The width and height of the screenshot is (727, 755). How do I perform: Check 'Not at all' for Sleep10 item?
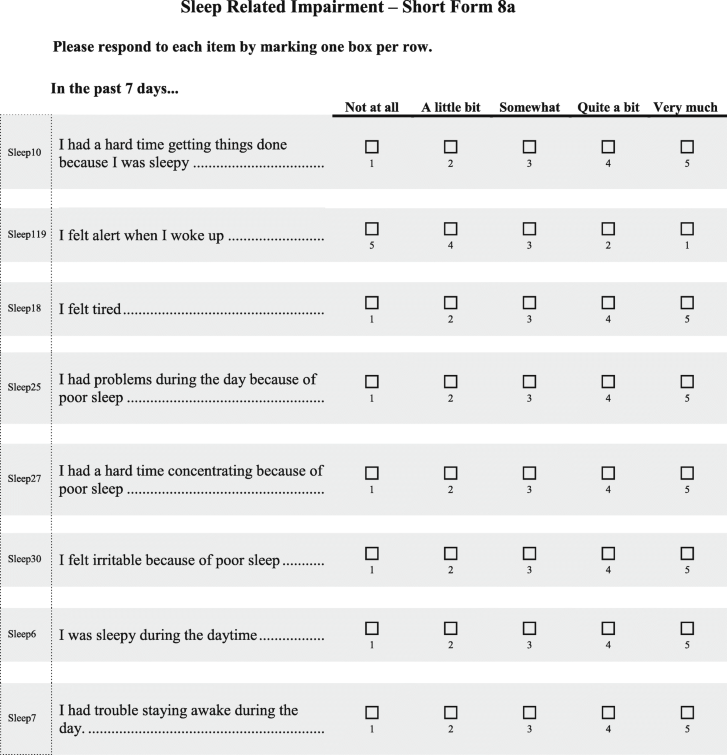(x=372, y=146)
